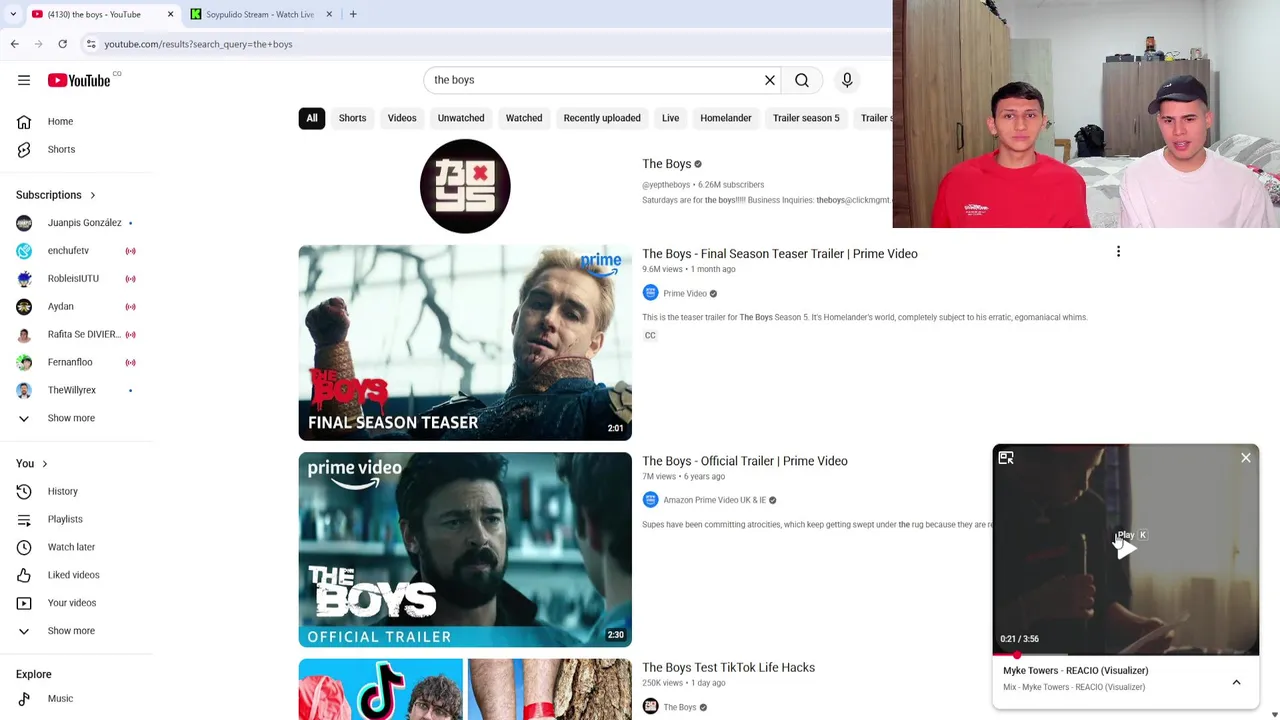Close the miniplayer
This screenshot has width=1280, height=720.
click(1246, 458)
